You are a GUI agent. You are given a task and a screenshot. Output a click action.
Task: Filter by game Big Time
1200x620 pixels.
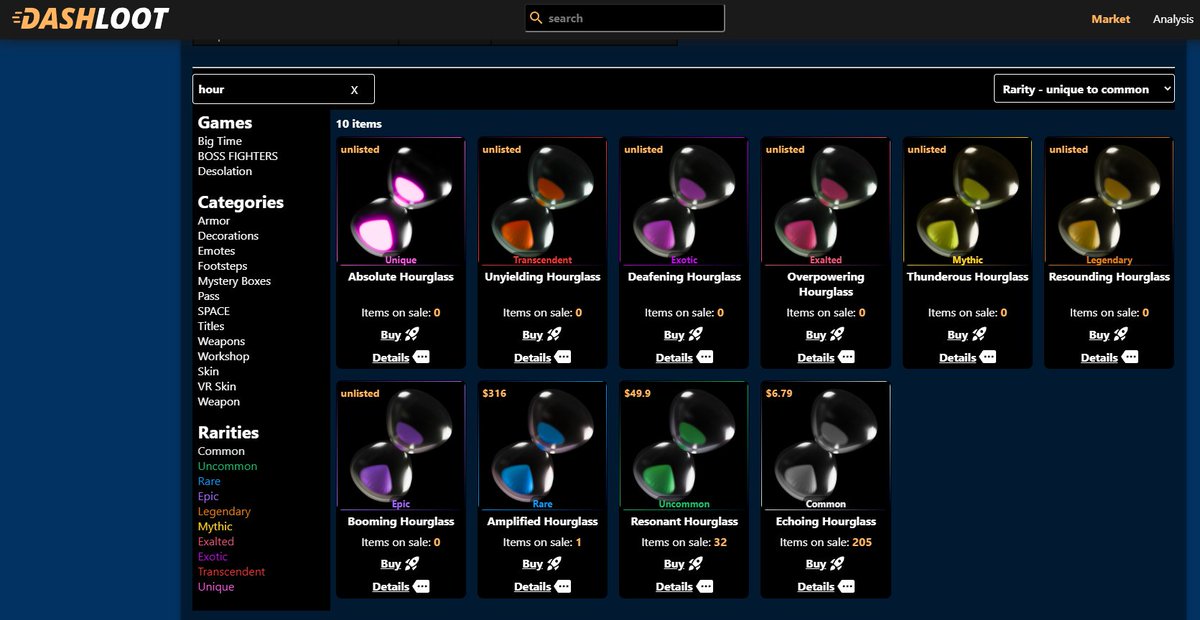point(220,141)
